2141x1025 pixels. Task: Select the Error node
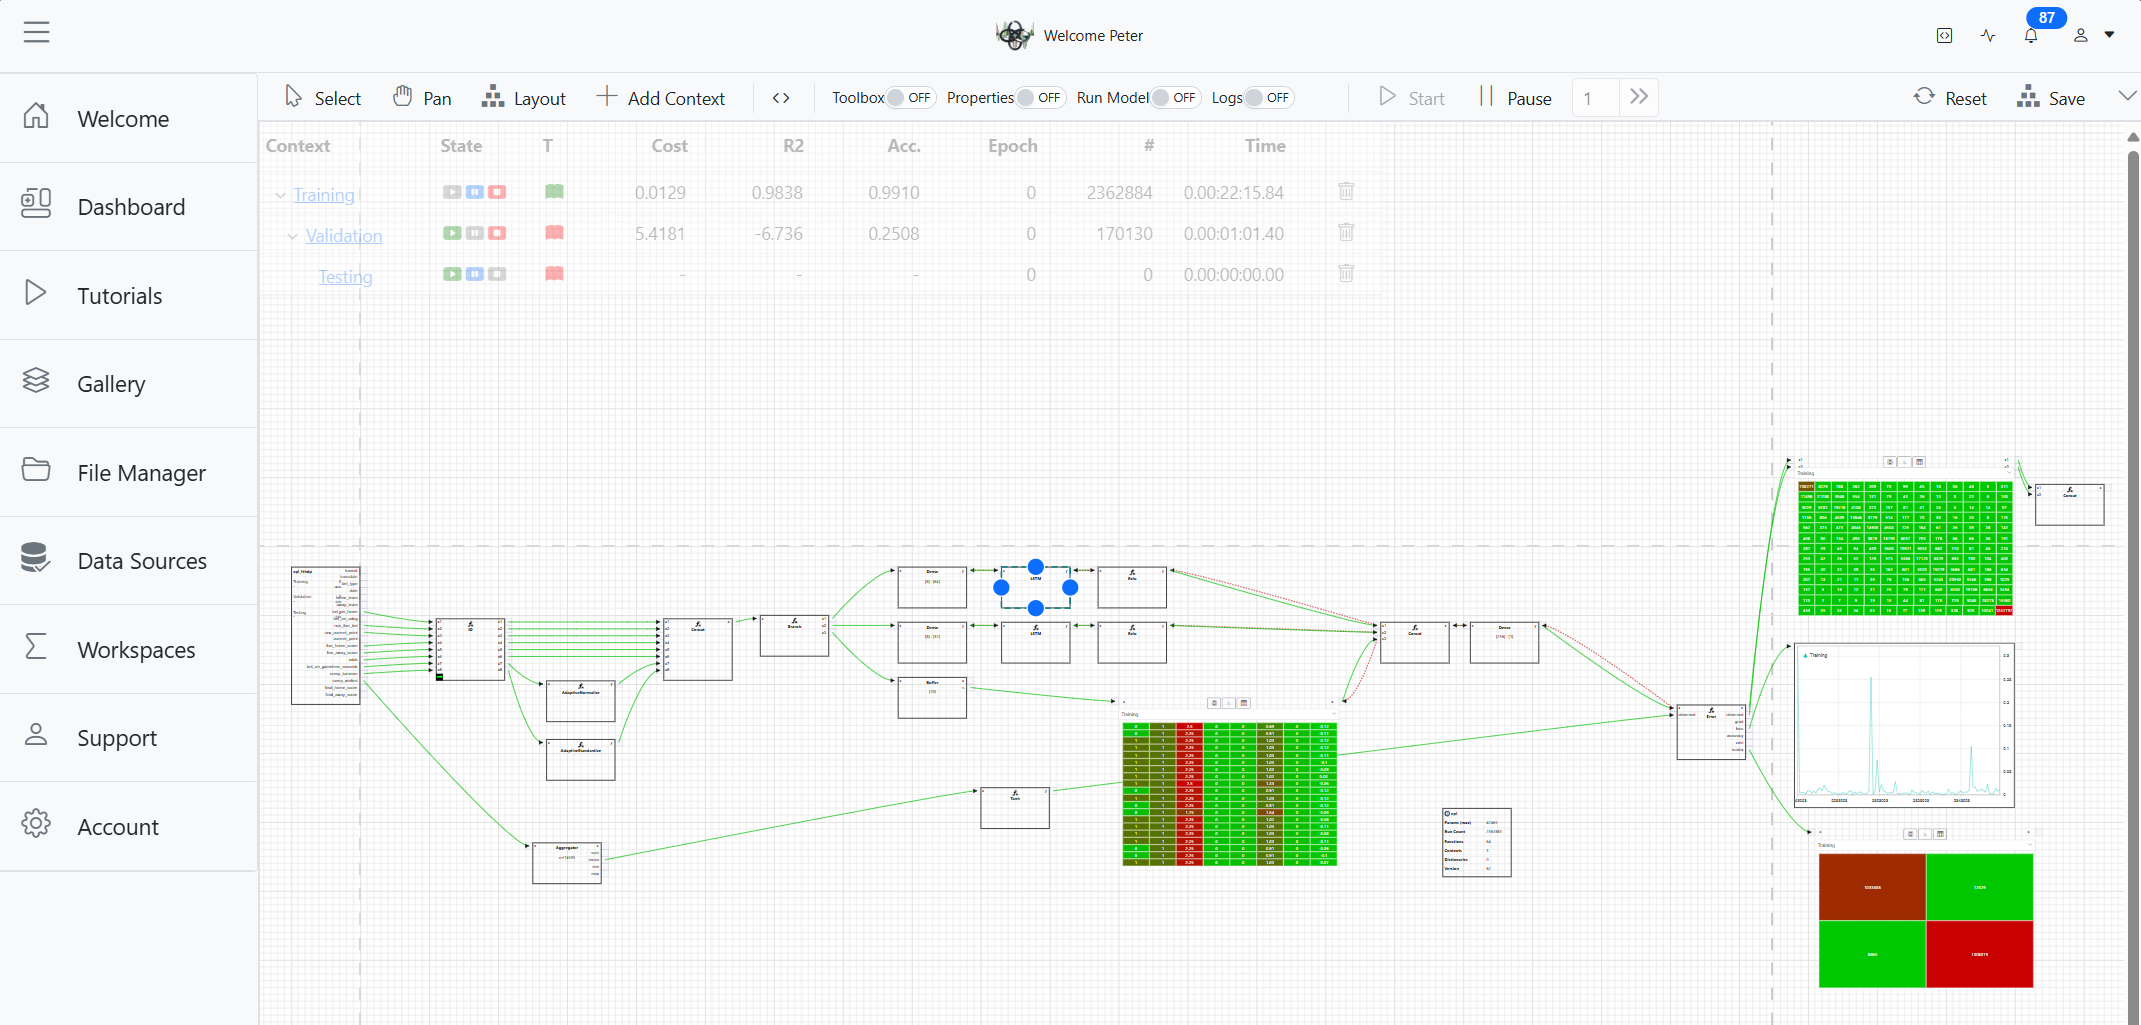[x=1711, y=732]
